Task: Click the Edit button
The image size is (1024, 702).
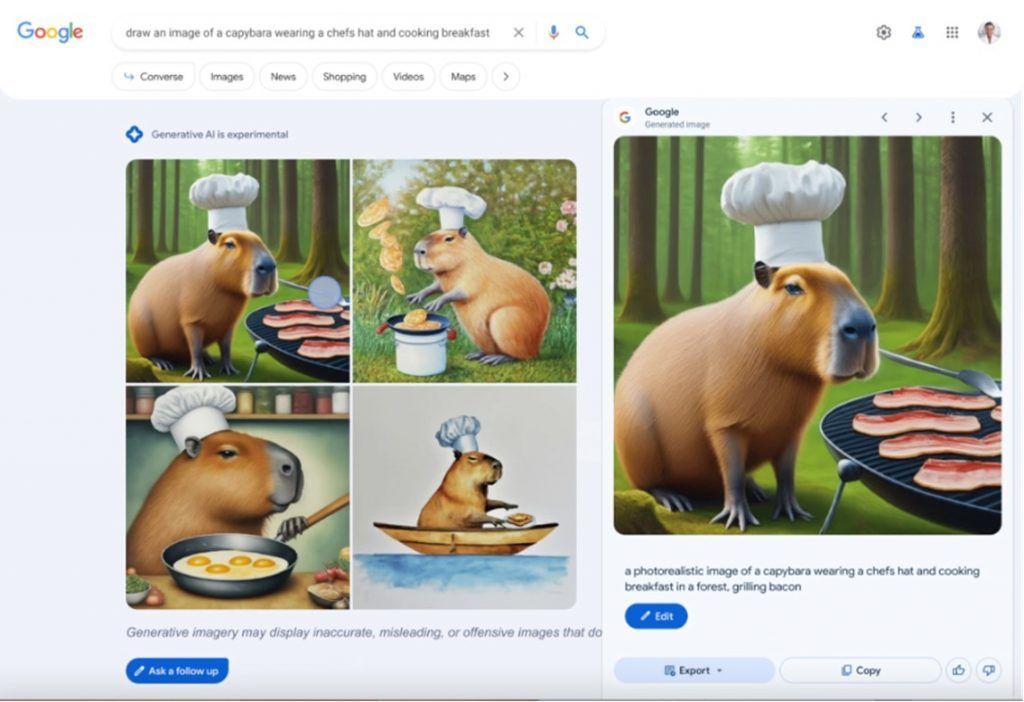Action: (656, 616)
